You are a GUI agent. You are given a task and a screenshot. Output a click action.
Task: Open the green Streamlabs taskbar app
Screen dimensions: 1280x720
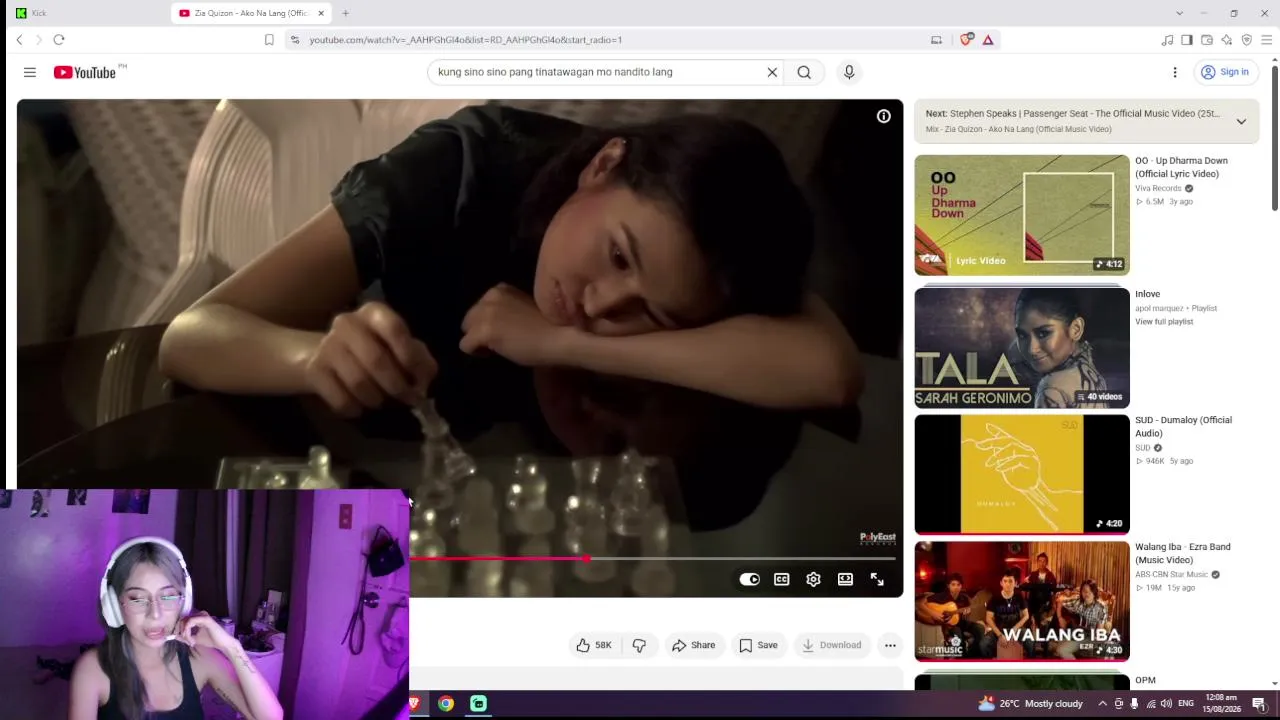[x=478, y=704]
